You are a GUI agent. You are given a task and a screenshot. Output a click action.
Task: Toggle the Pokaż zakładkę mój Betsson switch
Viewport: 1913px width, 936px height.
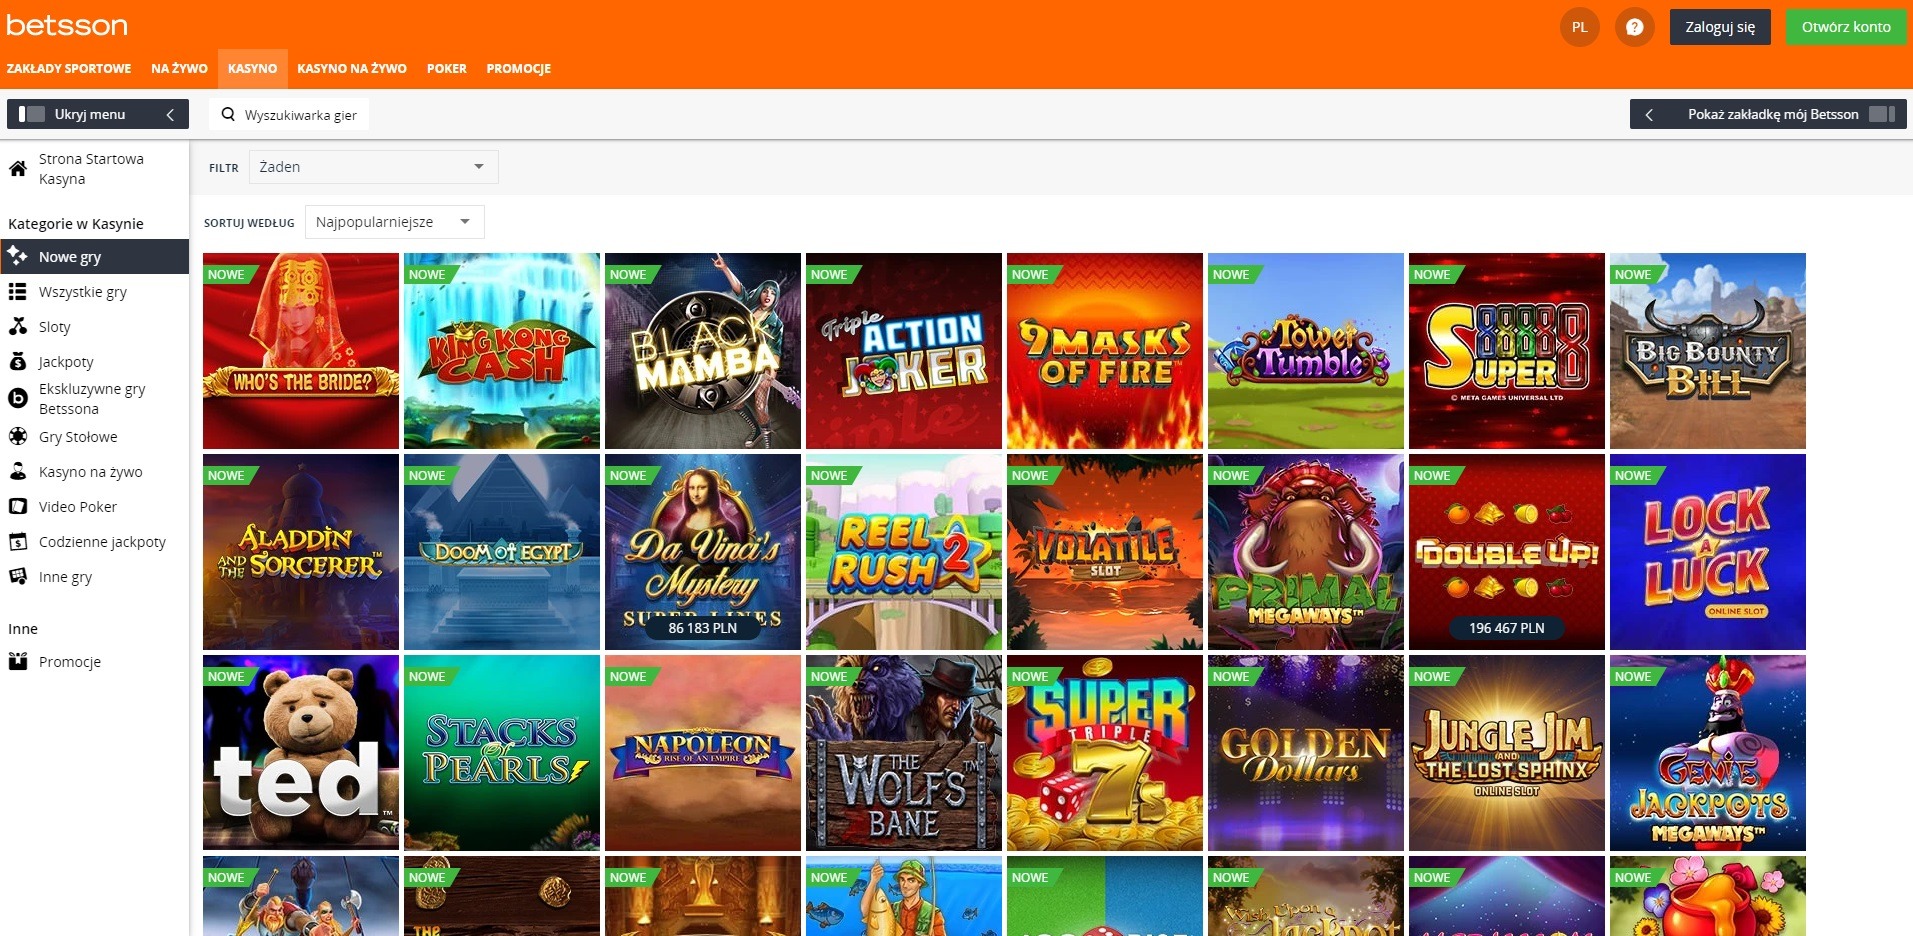[x=1881, y=114]
